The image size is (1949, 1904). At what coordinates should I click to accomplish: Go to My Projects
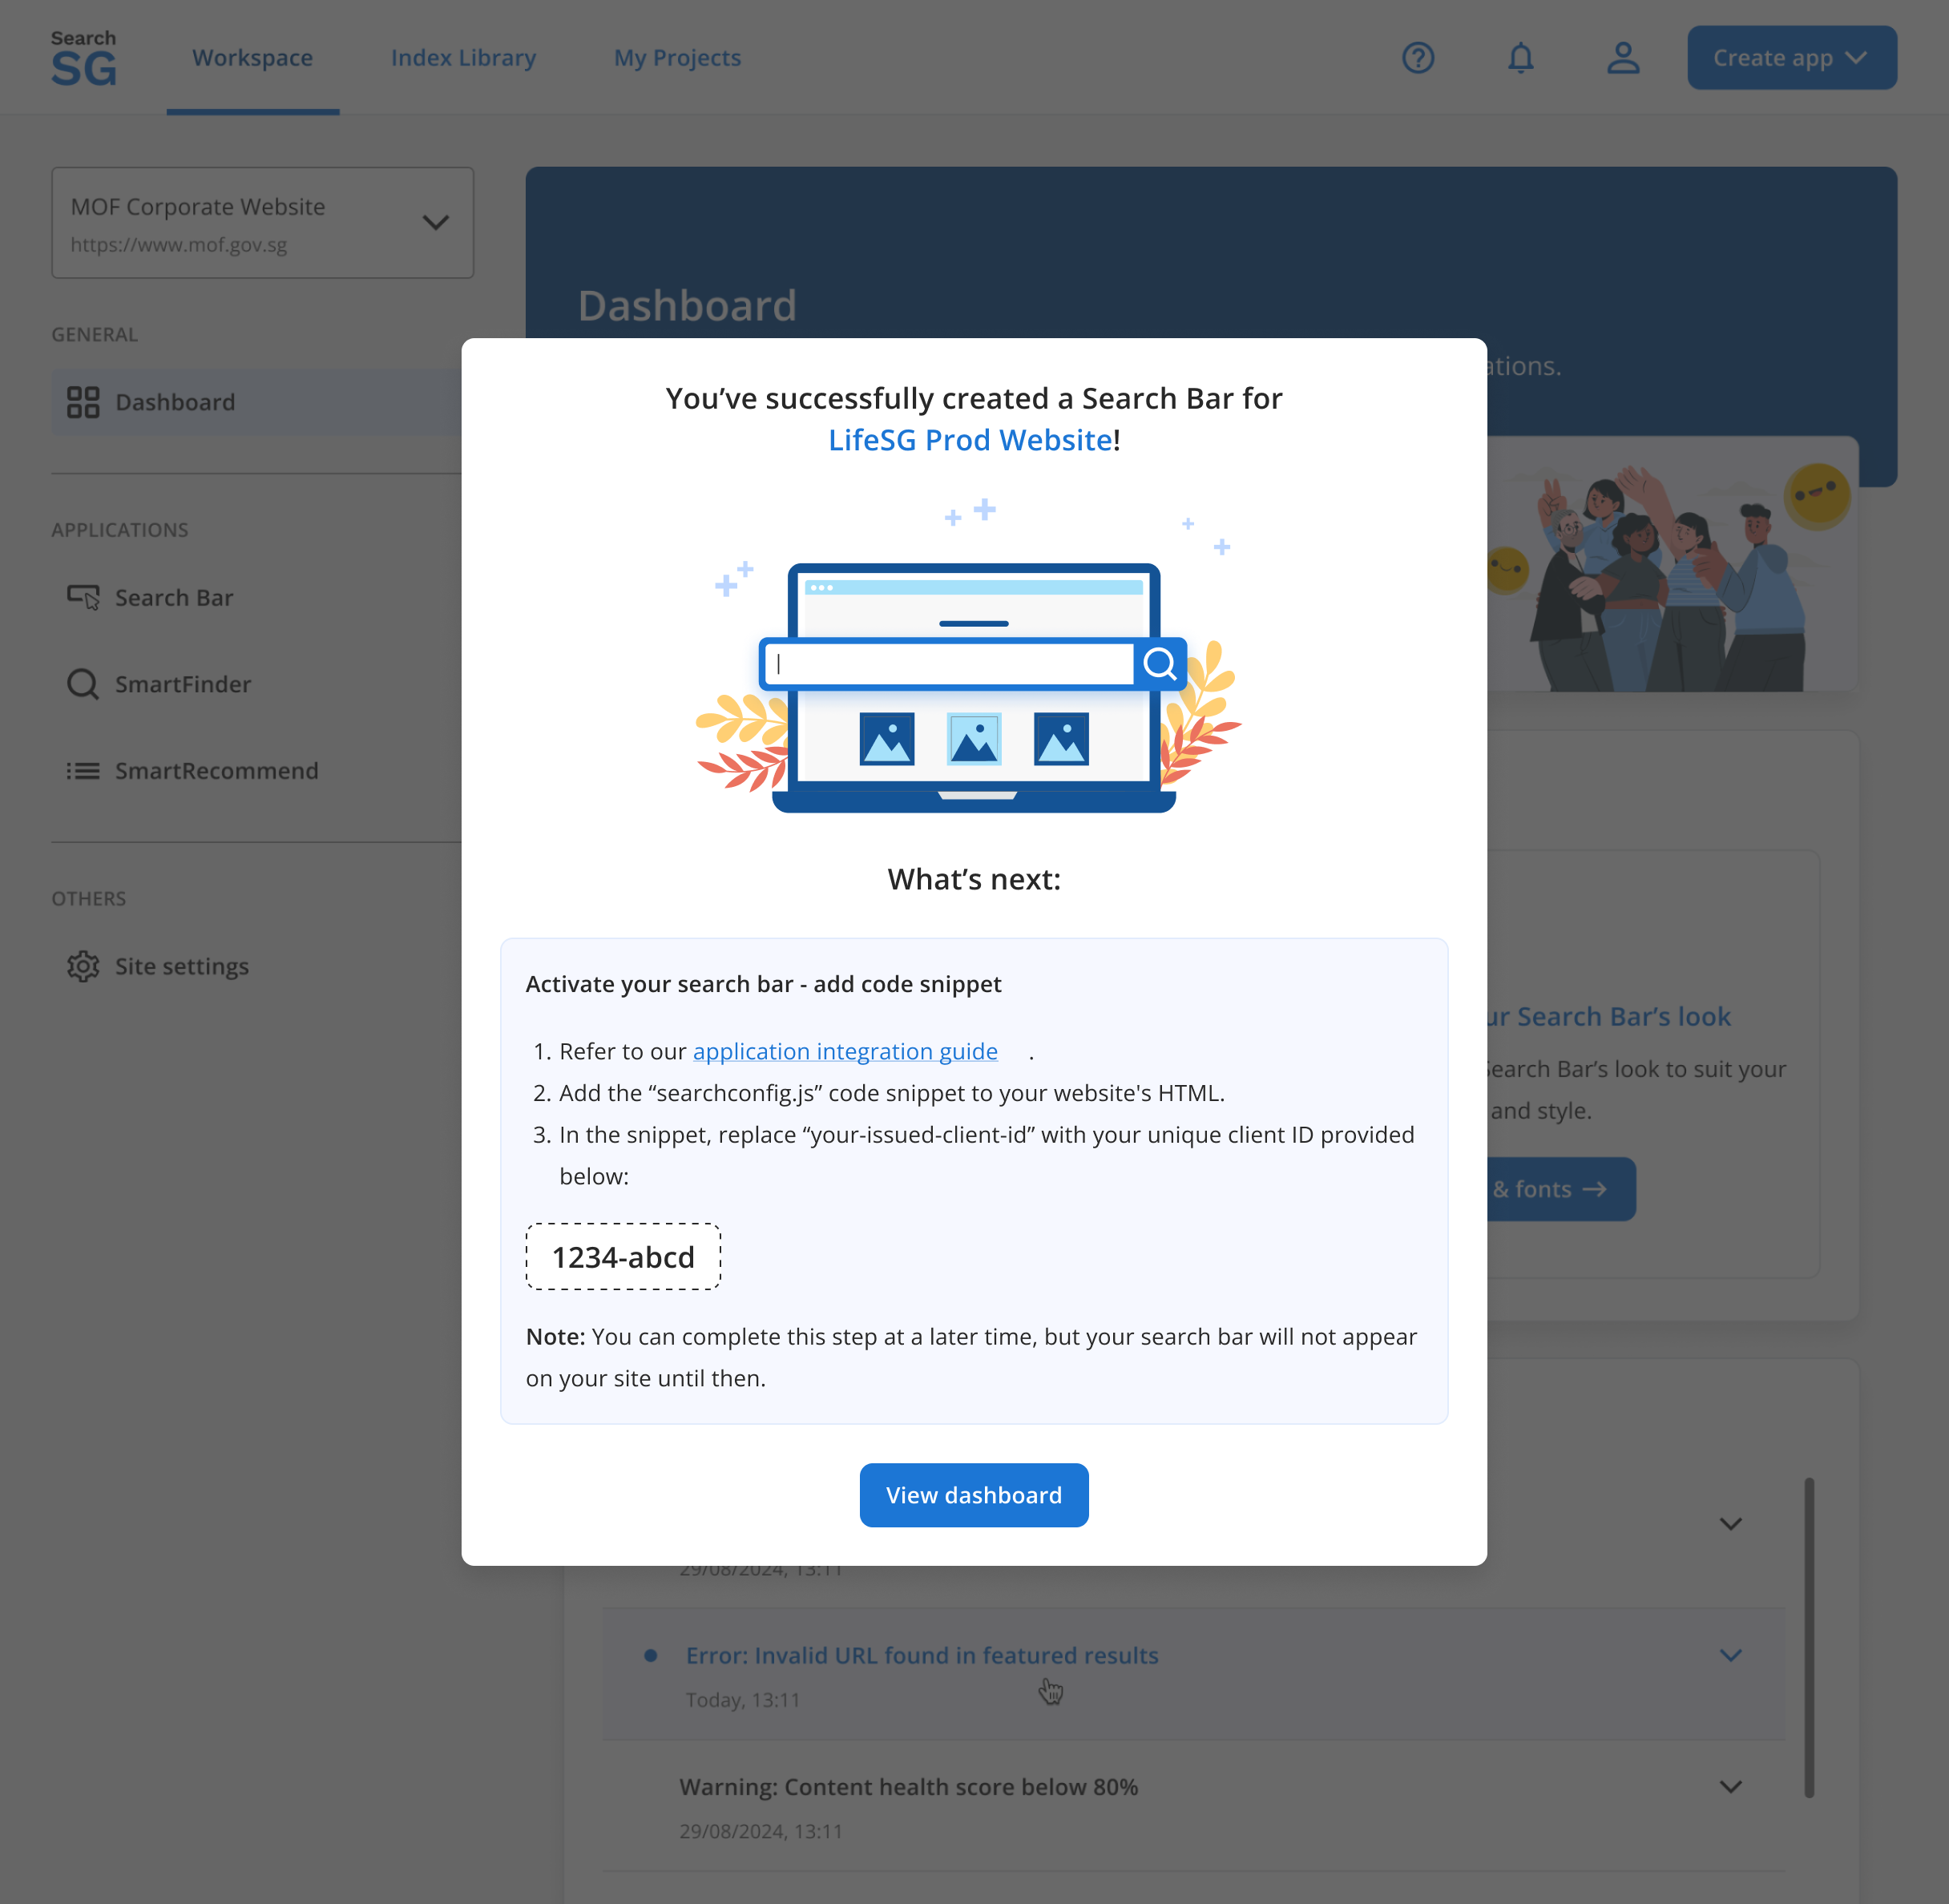click(x=677, y=57)
